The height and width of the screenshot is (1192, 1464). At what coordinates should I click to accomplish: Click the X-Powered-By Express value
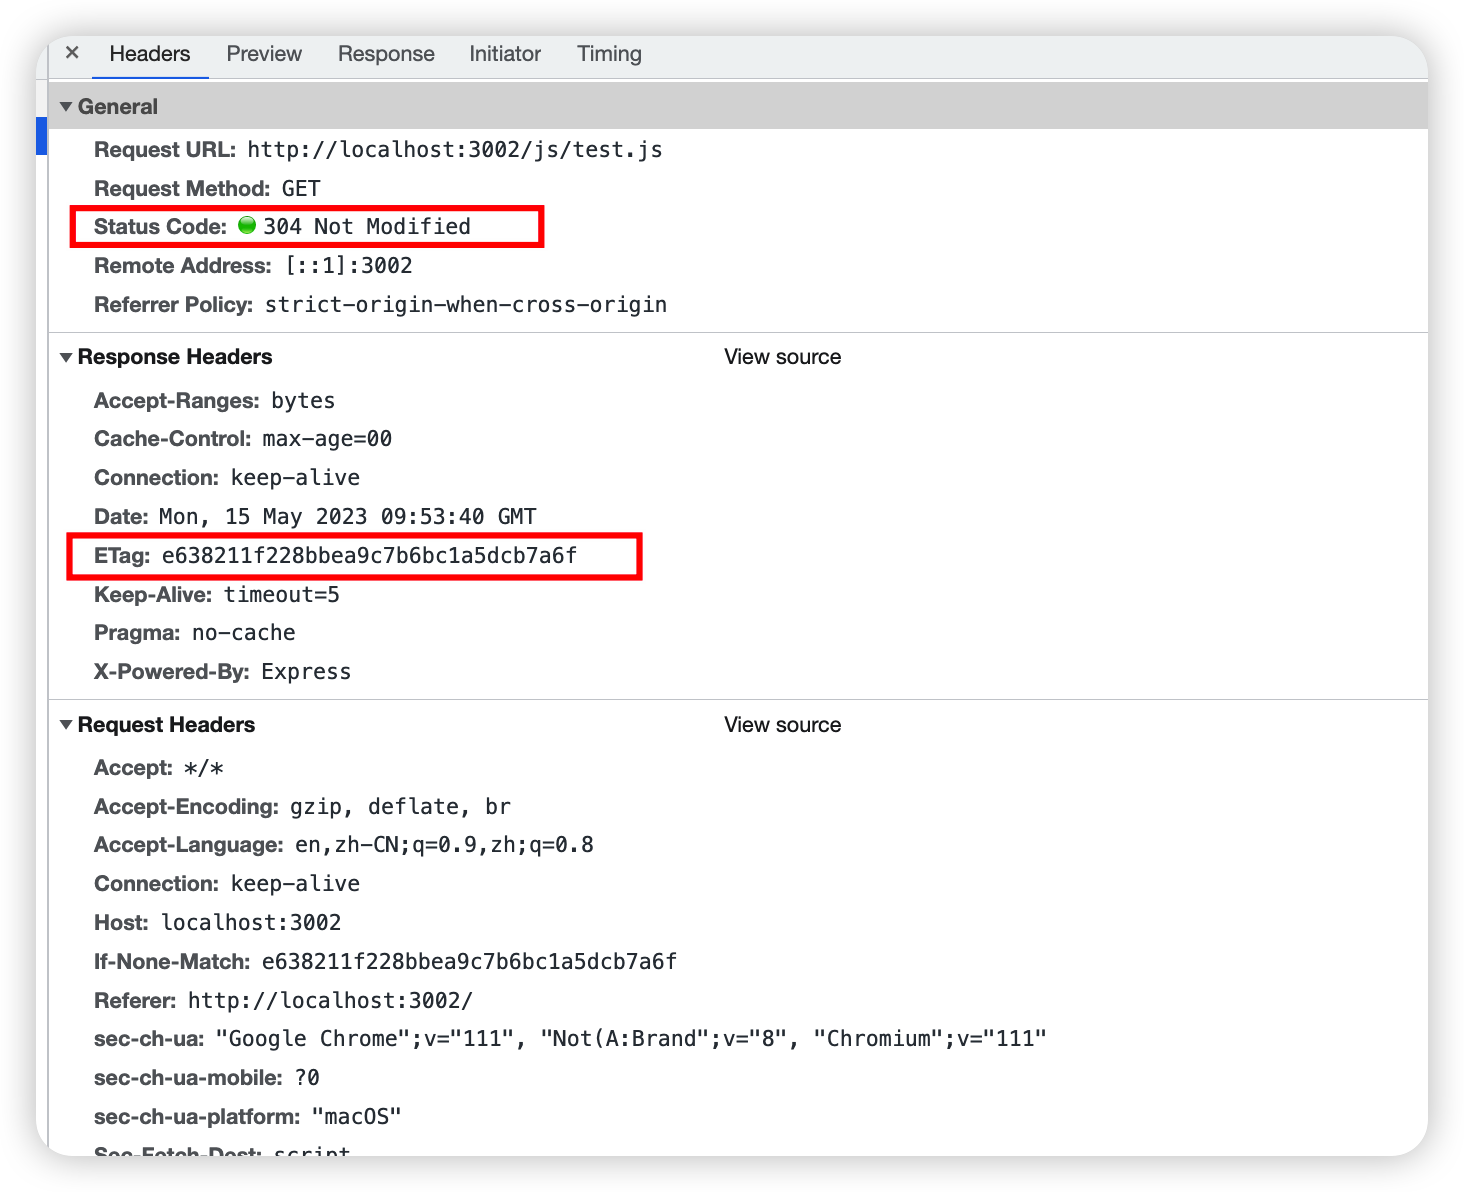[x=306, y=672]
